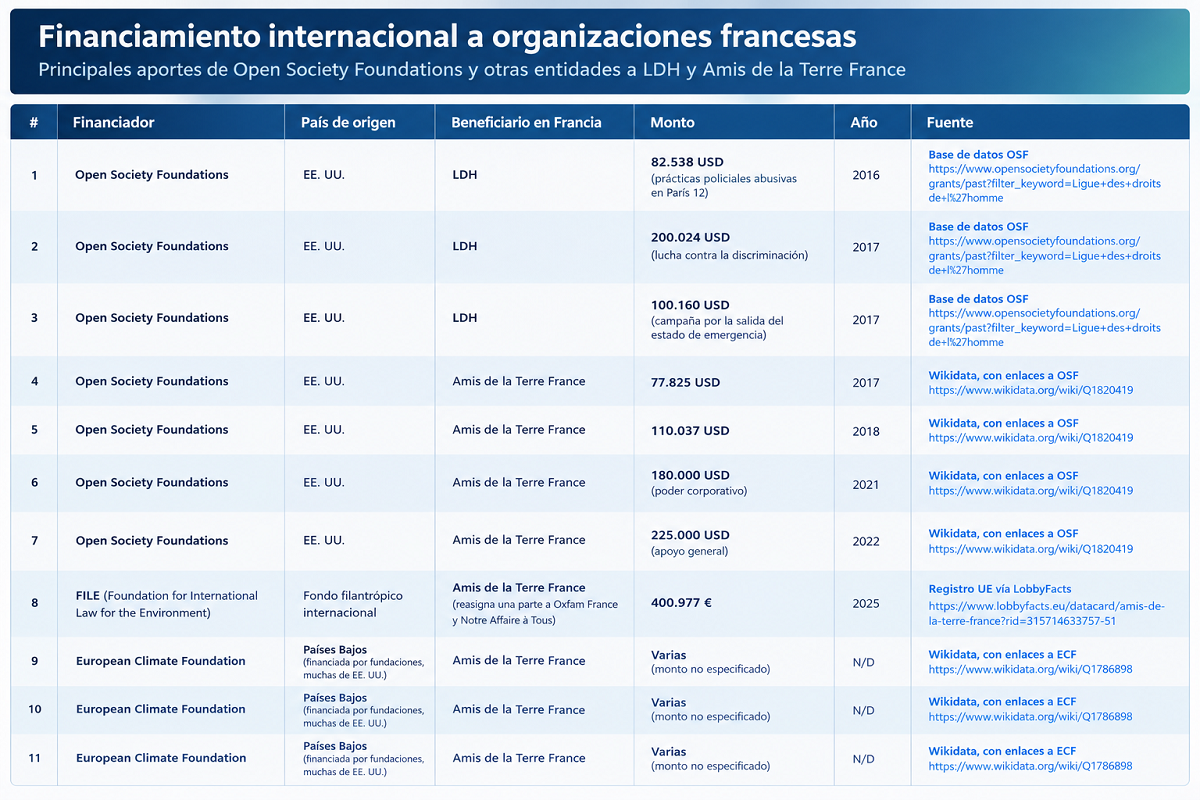
Task: Click the 'reasigna una parte a Oxfam France' note
Action: point(535,612)
